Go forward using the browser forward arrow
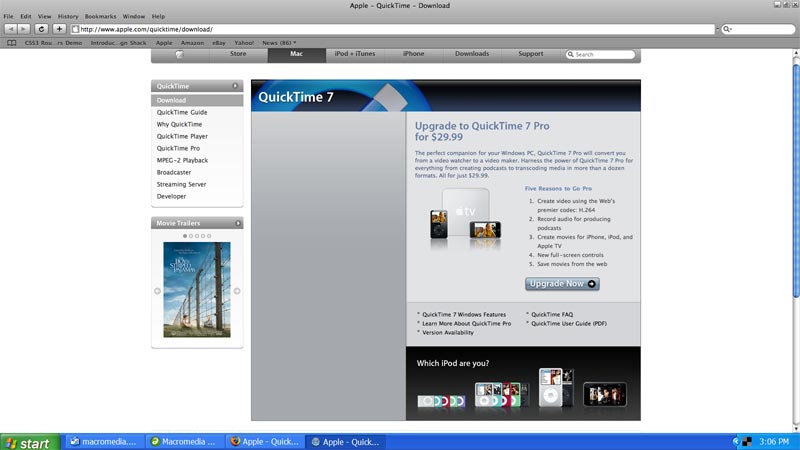 click(x=23, y=29)
